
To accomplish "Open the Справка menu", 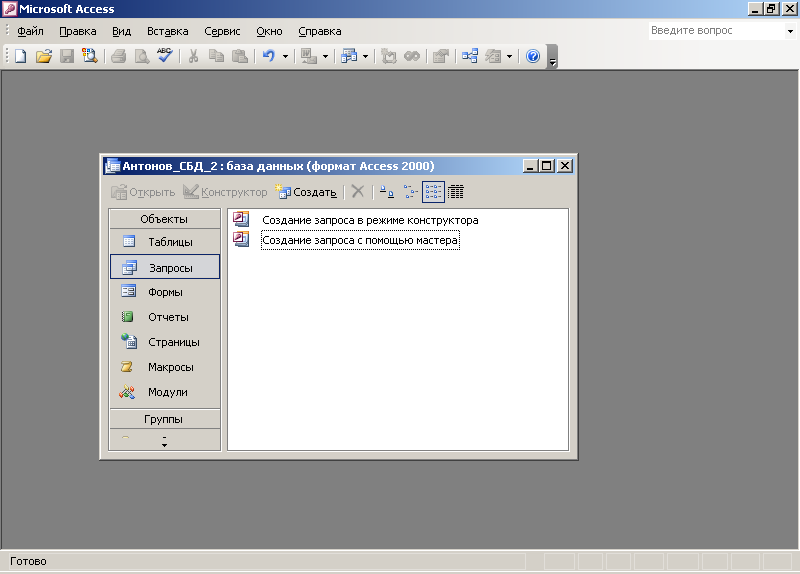I will (x=319, y=31).
